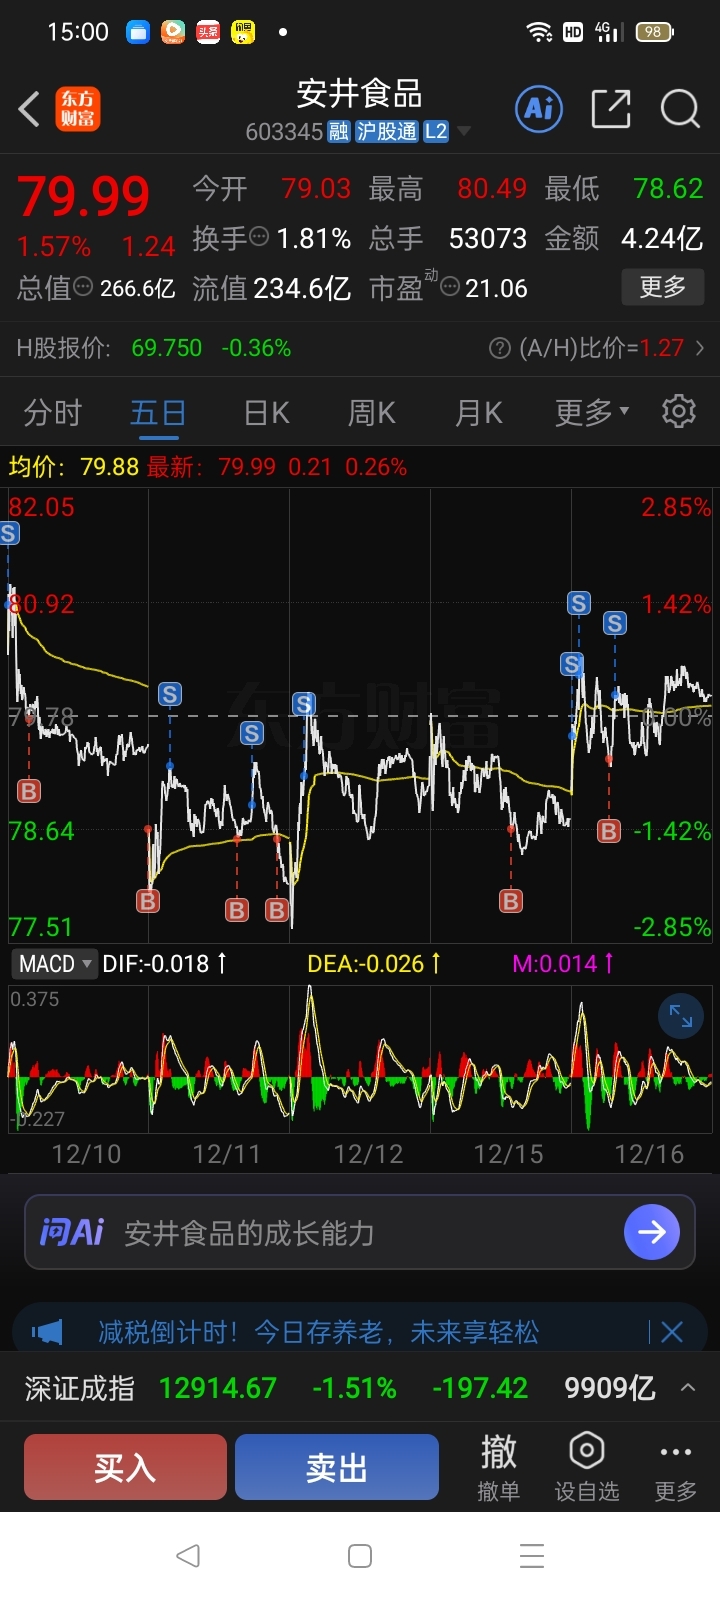Open the search magnifier icon
The height and width of the screenshot is (1600, 720).
point(680,109)
